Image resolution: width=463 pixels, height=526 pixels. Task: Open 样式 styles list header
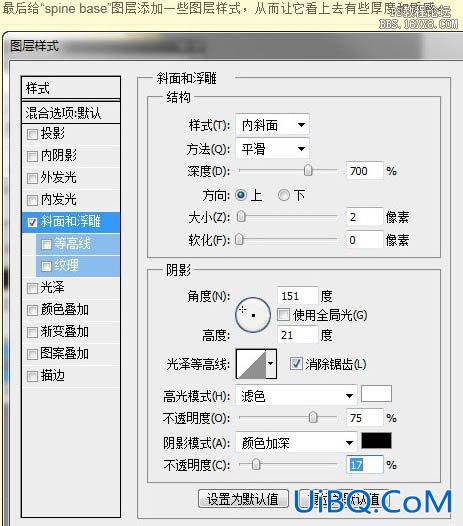coord(71,88)
